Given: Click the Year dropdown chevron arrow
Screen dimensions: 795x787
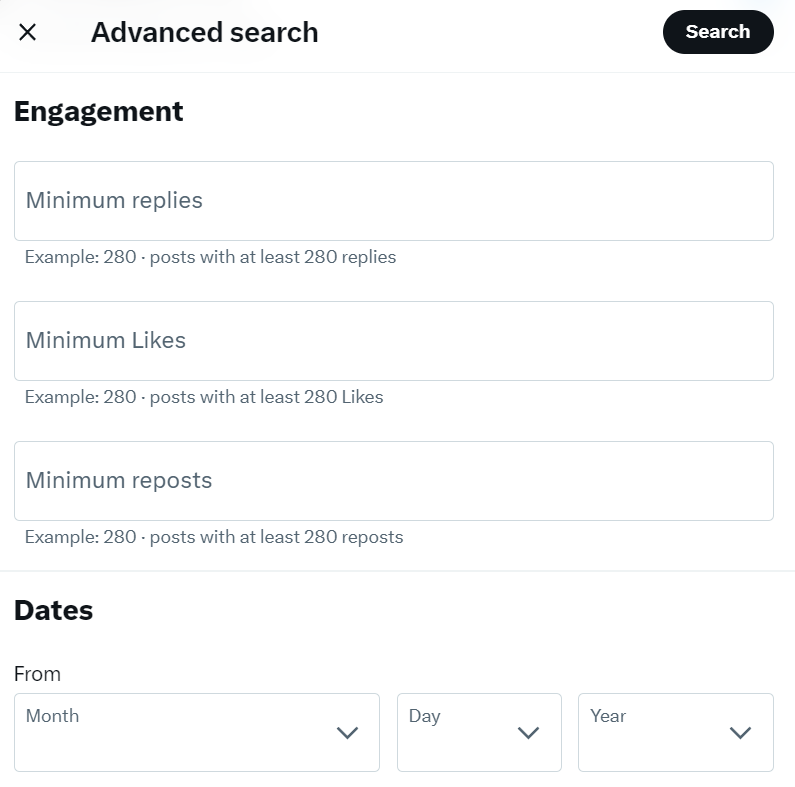Looking at the screenshot, I should [x=740, y=733].
